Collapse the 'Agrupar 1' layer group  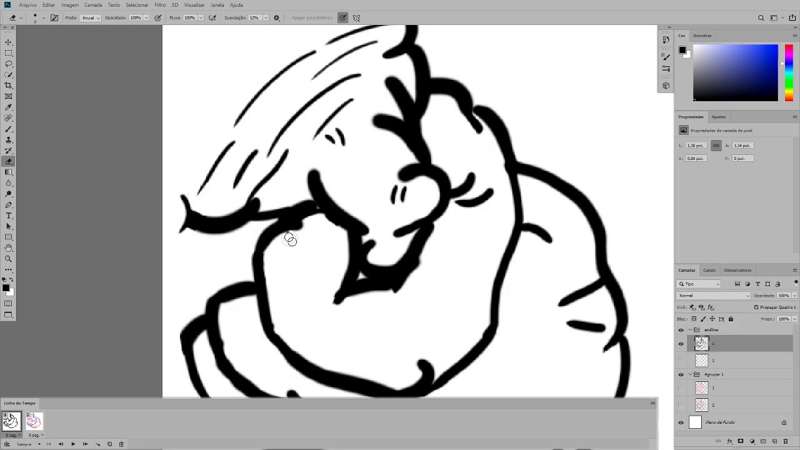[690, 374]
